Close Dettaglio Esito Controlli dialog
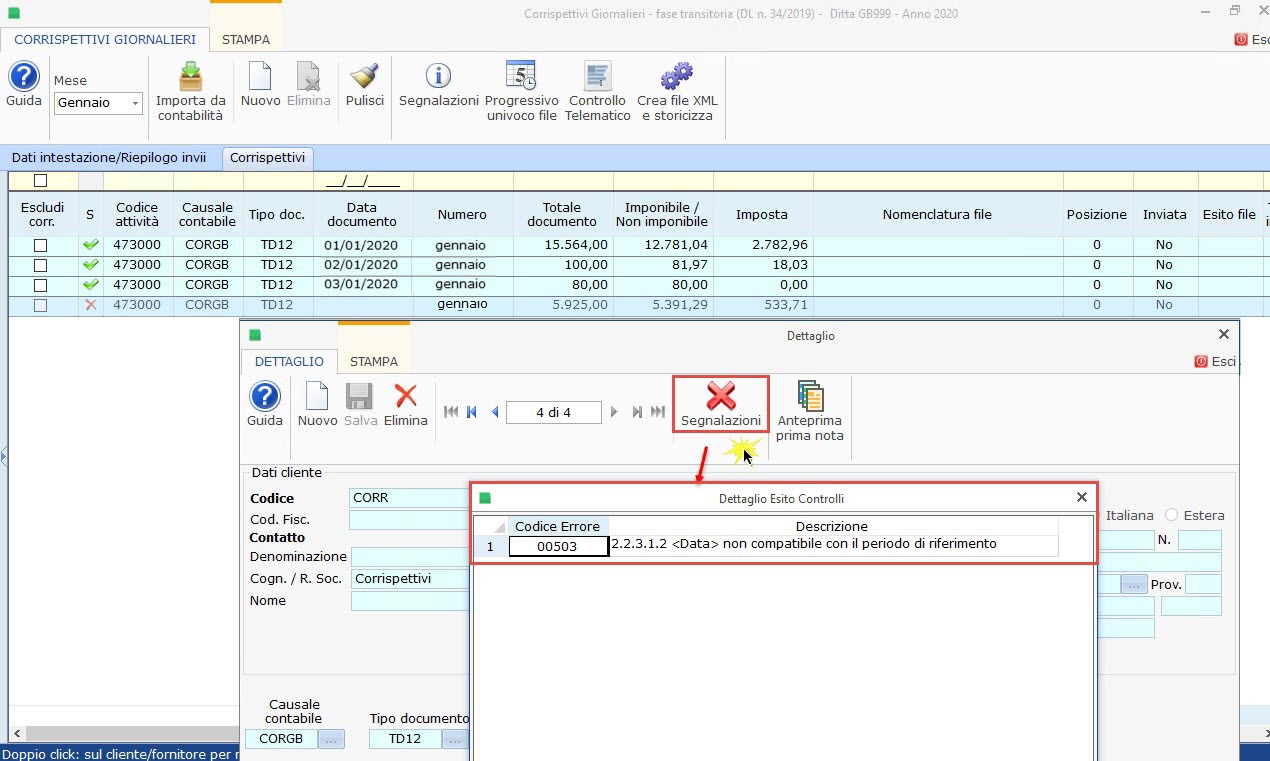 [1081, 497]
